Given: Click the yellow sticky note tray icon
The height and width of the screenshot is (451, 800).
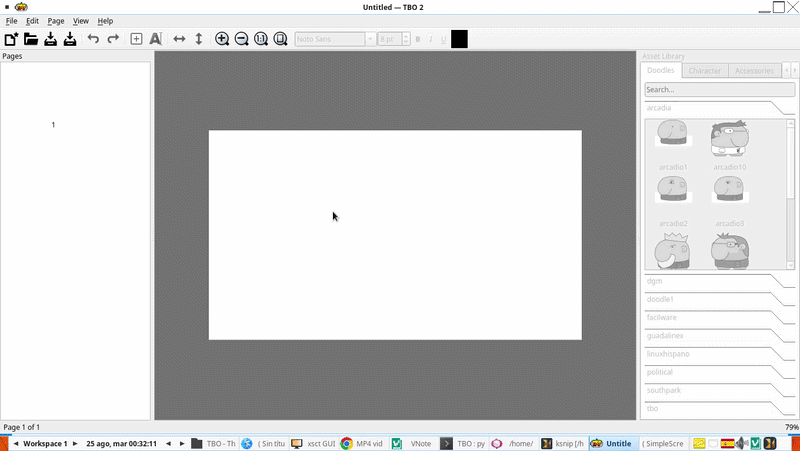Looking at the screenshot, I should tap(698, 443).
